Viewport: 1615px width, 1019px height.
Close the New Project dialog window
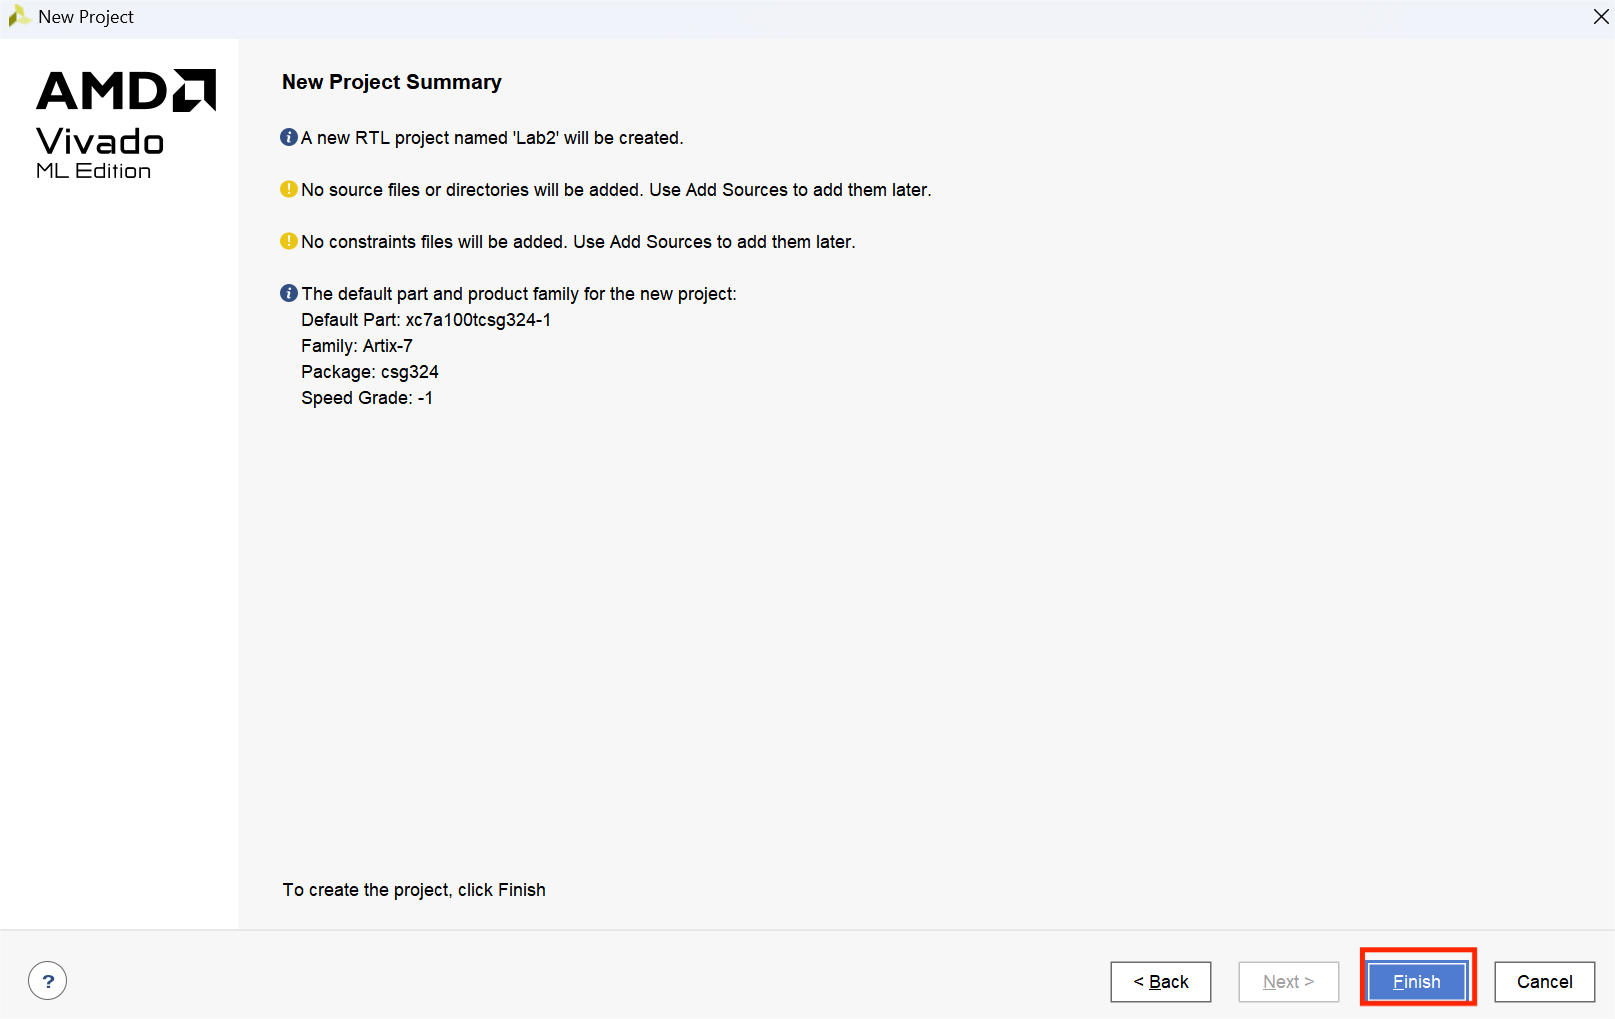pos(1600,17)
